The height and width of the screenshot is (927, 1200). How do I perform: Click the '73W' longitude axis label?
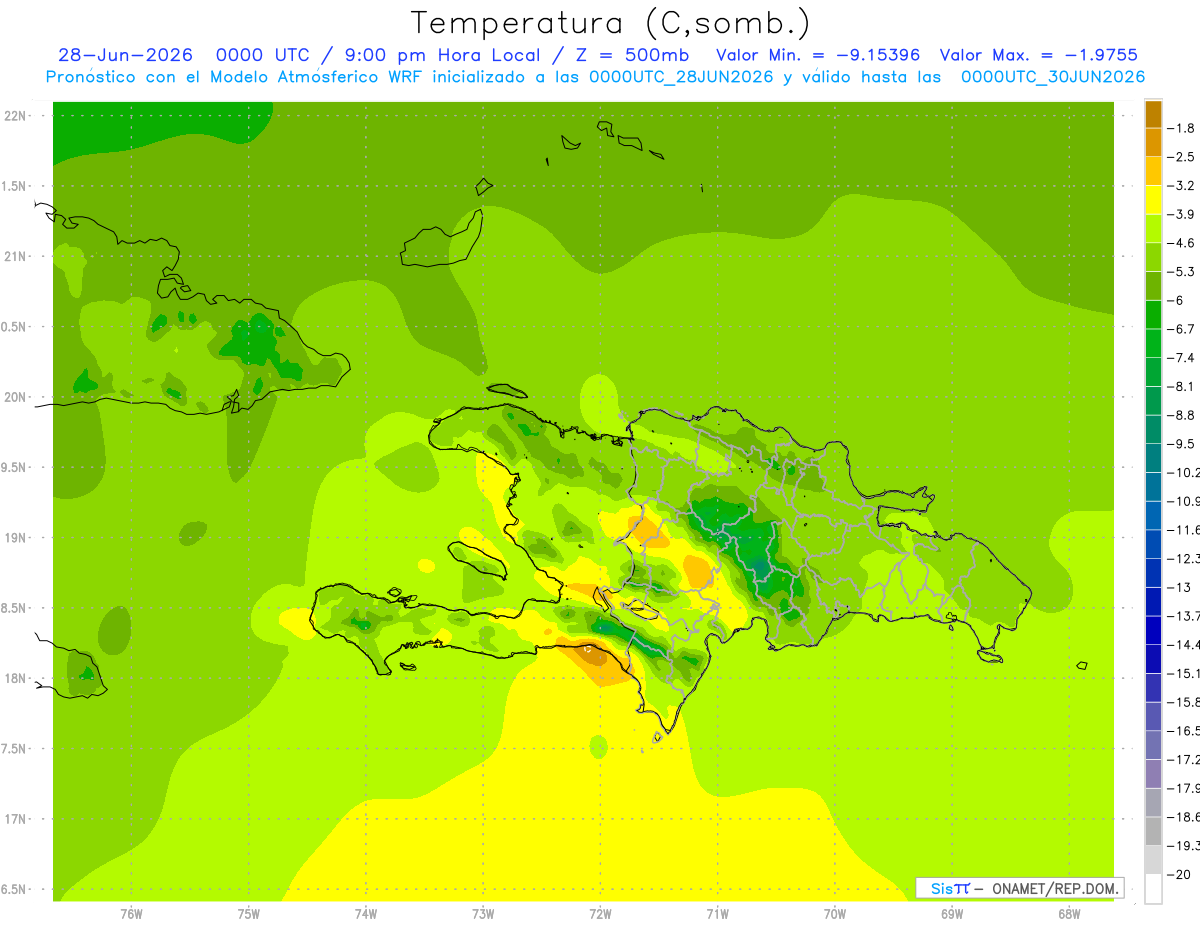(483, 914)
